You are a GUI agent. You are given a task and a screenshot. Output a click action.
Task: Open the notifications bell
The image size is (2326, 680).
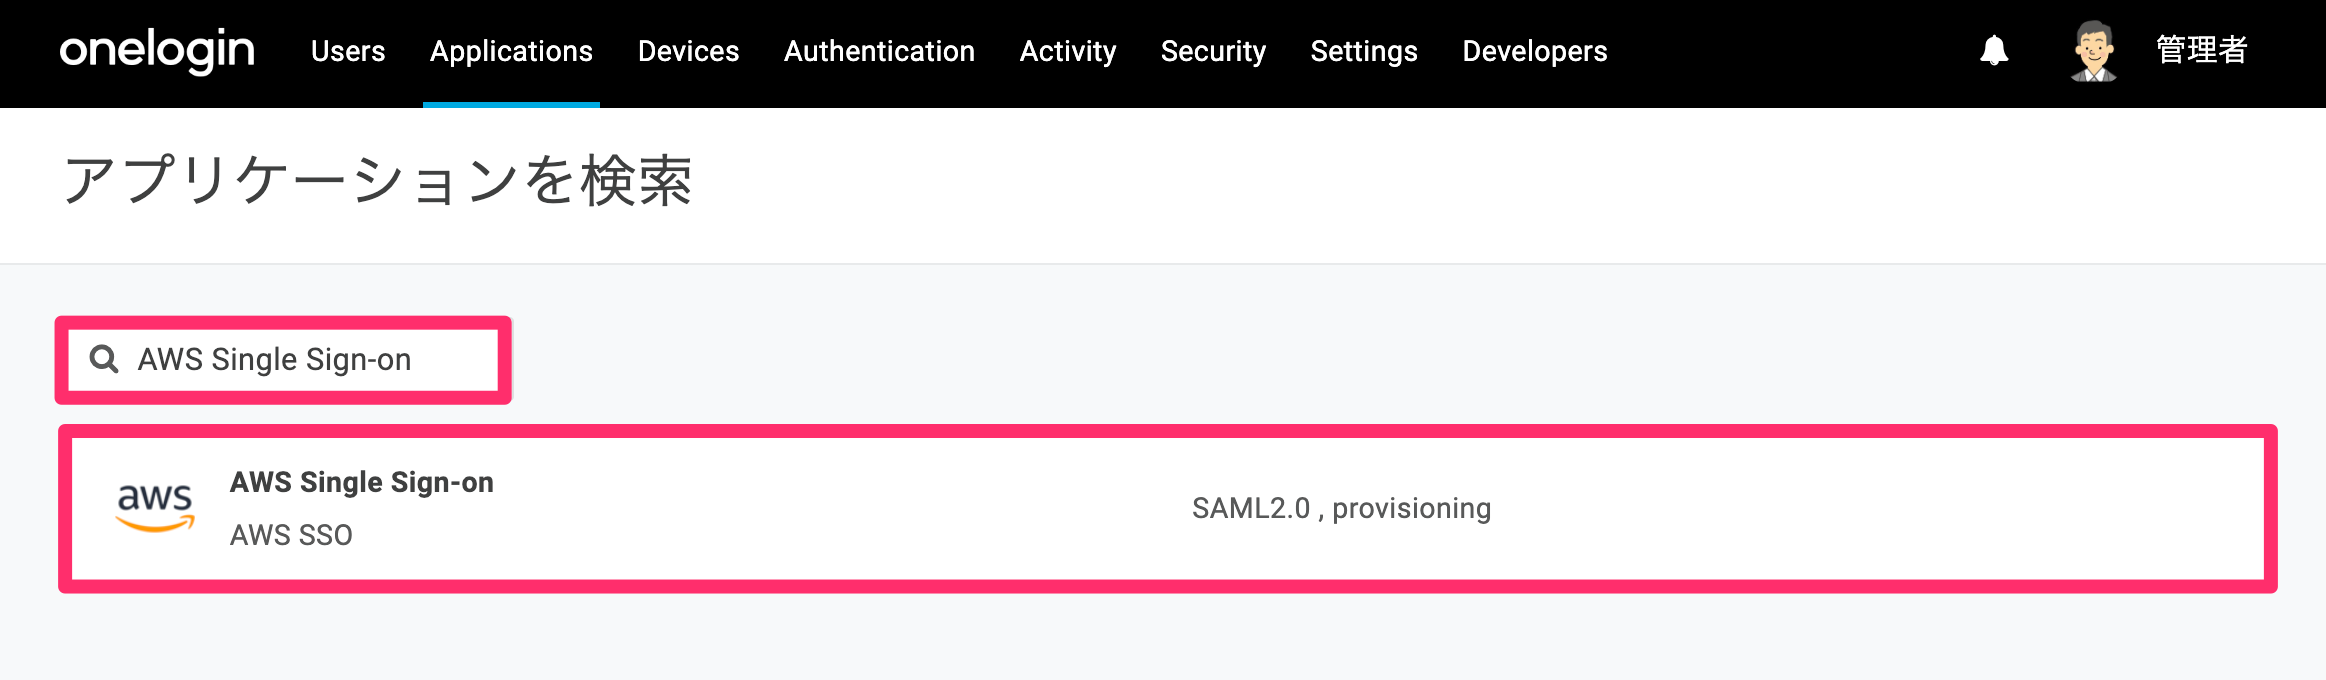[x=1994, y=50]
